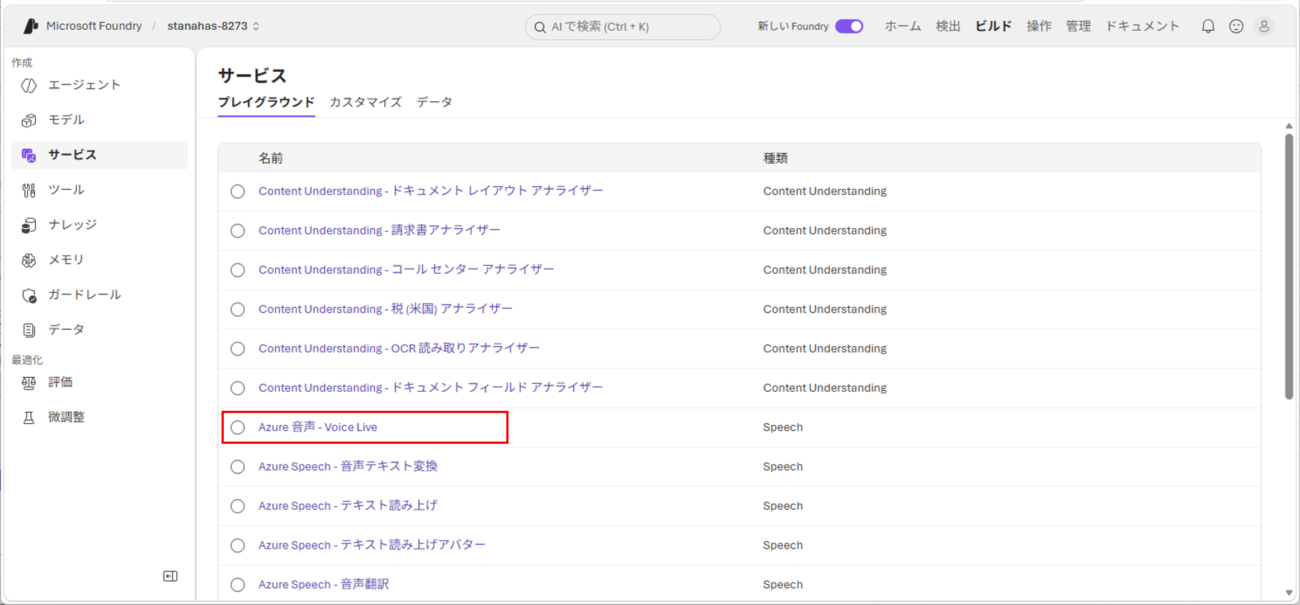Open the stanahas-8273 project dropdown

(x=213, y=26)
